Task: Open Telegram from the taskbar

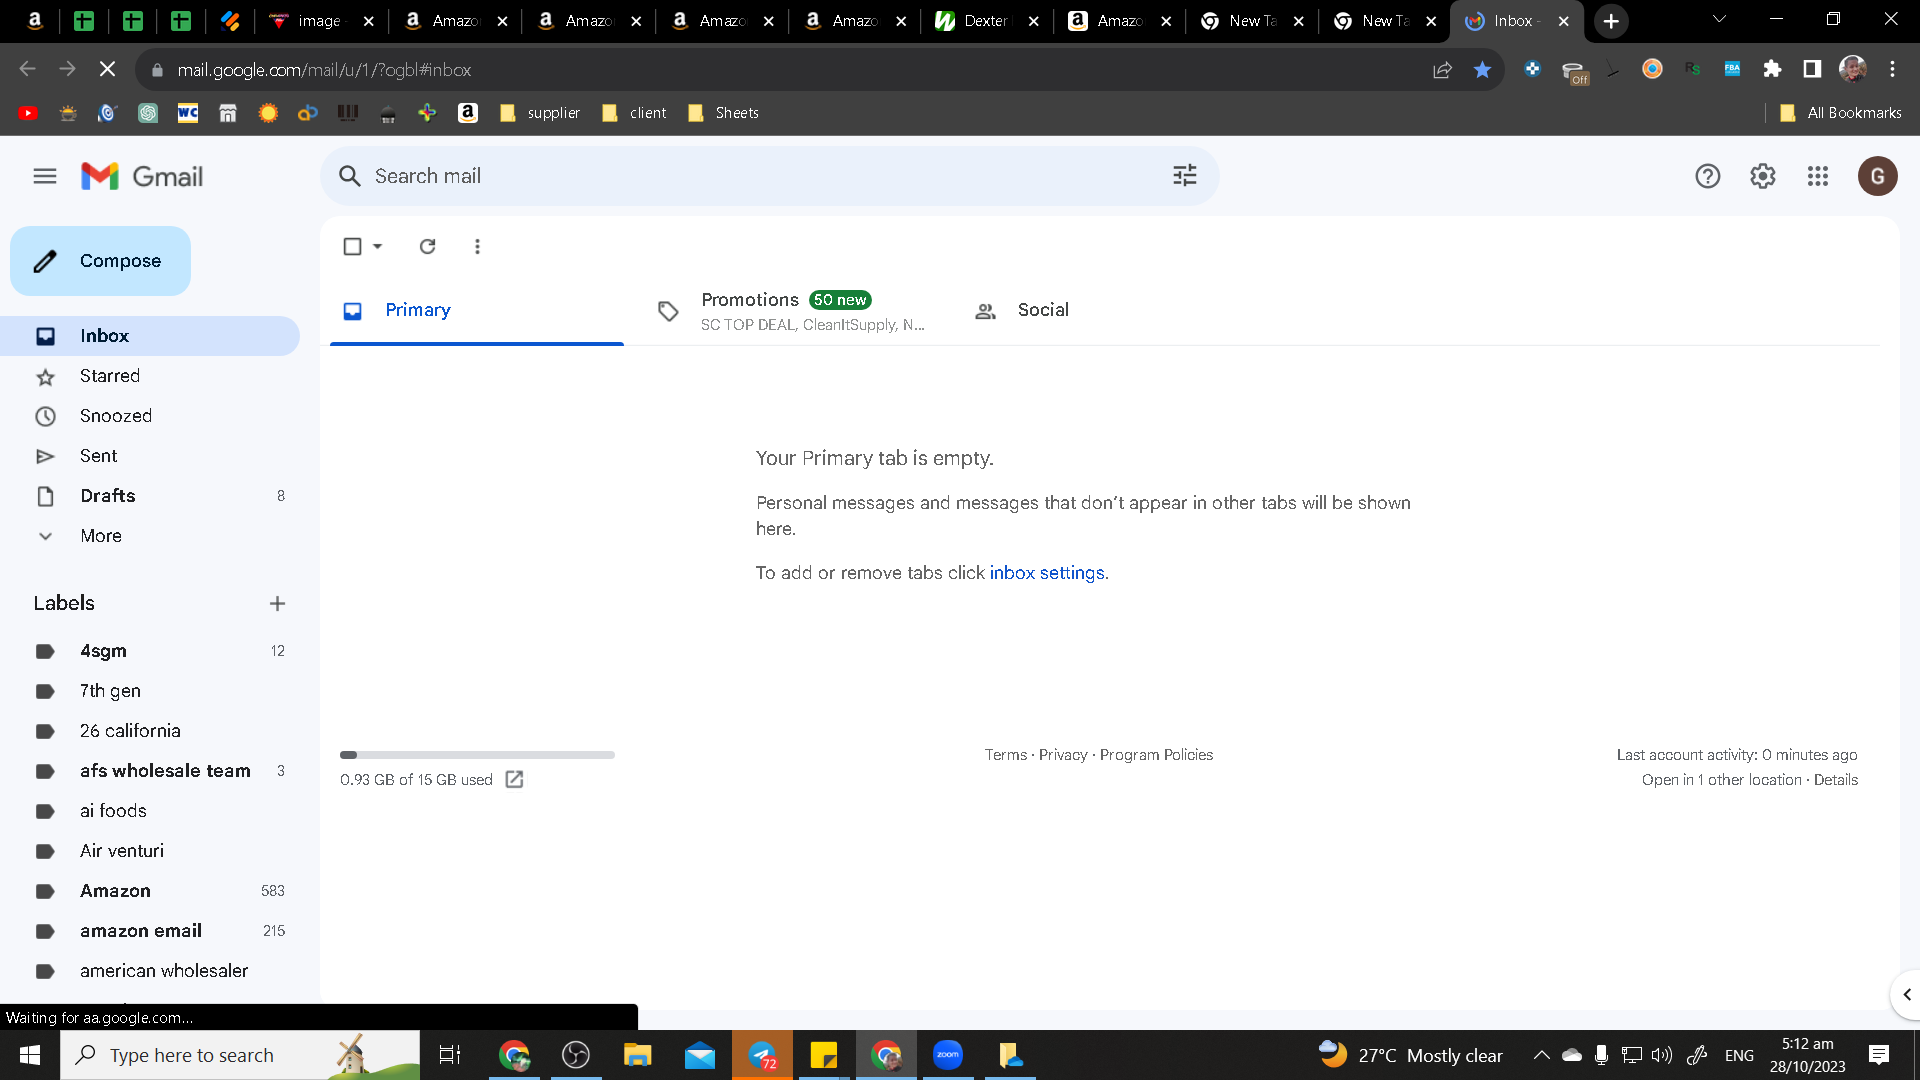Action: [x=762, y=1055]
